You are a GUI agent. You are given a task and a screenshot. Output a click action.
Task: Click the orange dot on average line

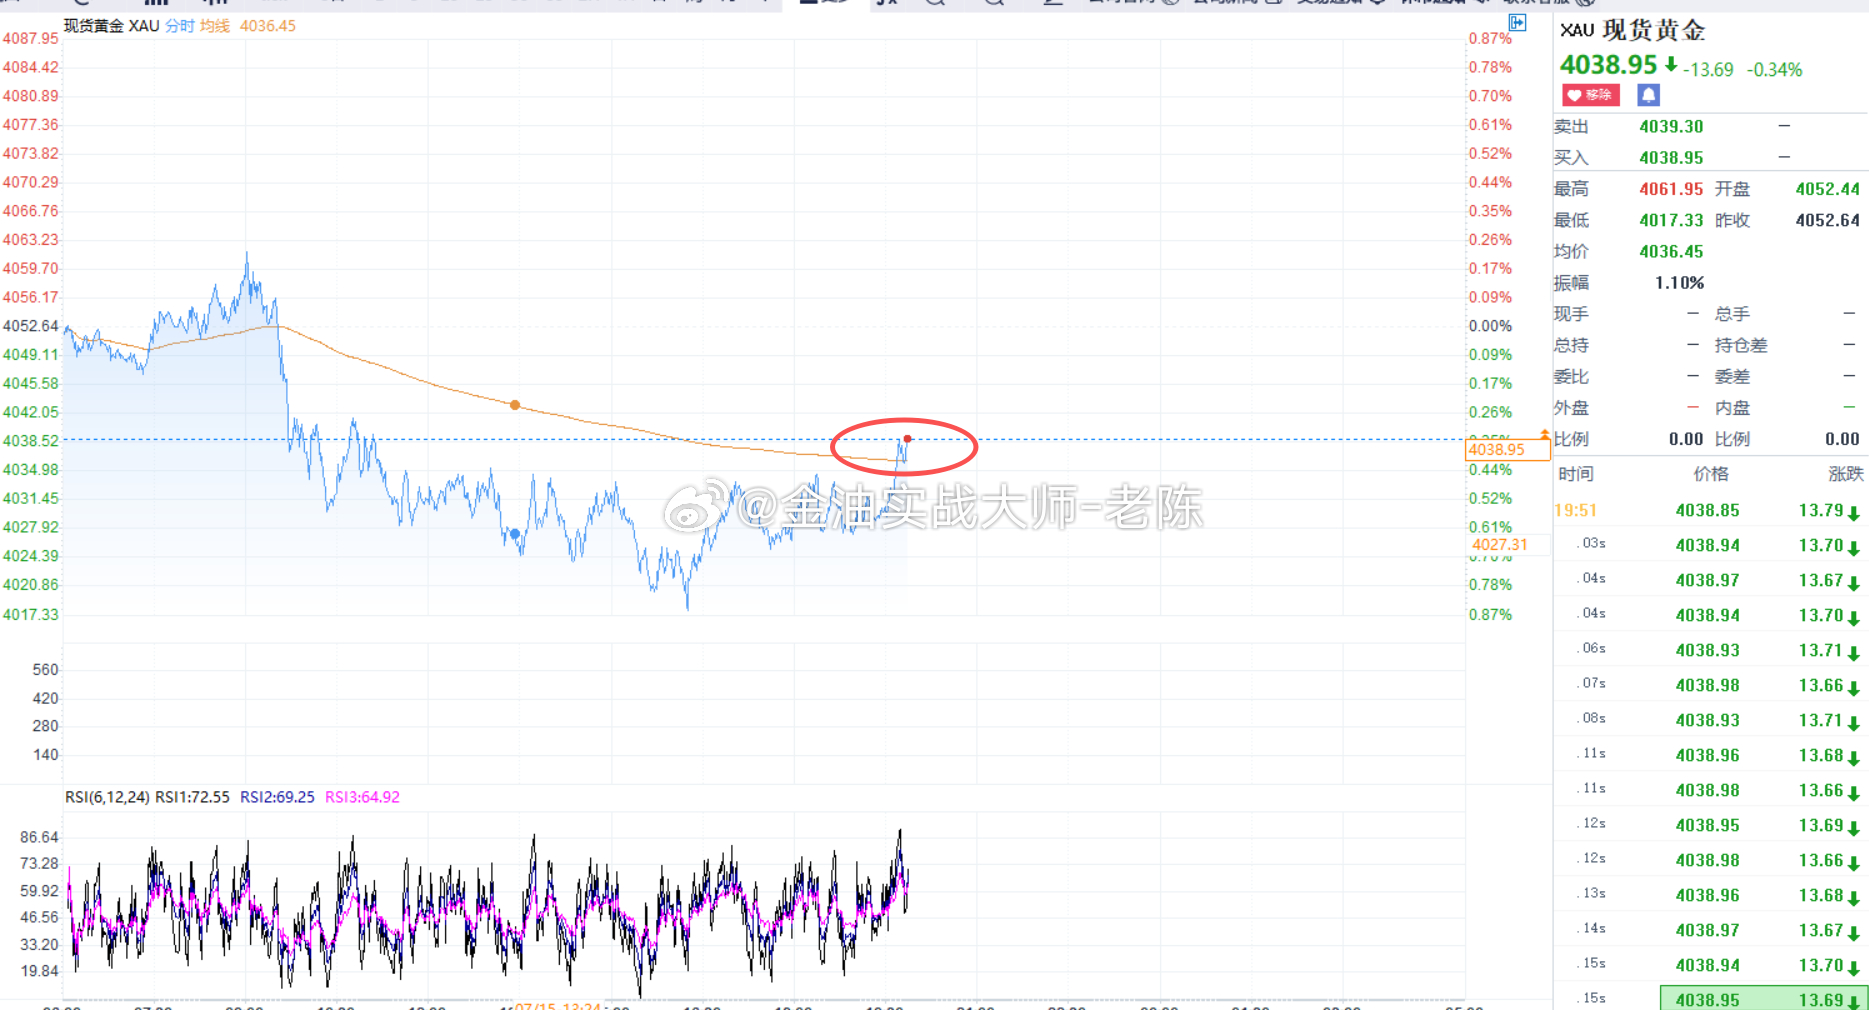tap(515, 405)
